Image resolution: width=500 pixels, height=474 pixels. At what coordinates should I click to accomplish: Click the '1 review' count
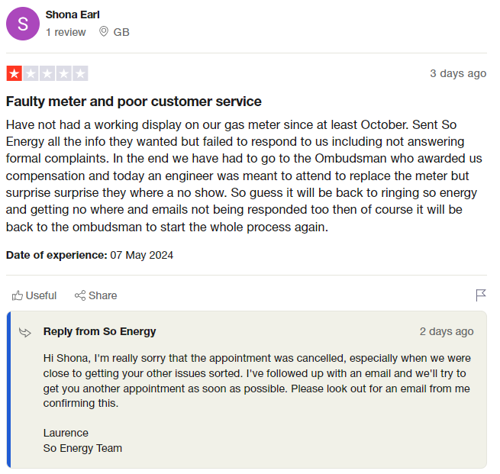click(66, 32)
